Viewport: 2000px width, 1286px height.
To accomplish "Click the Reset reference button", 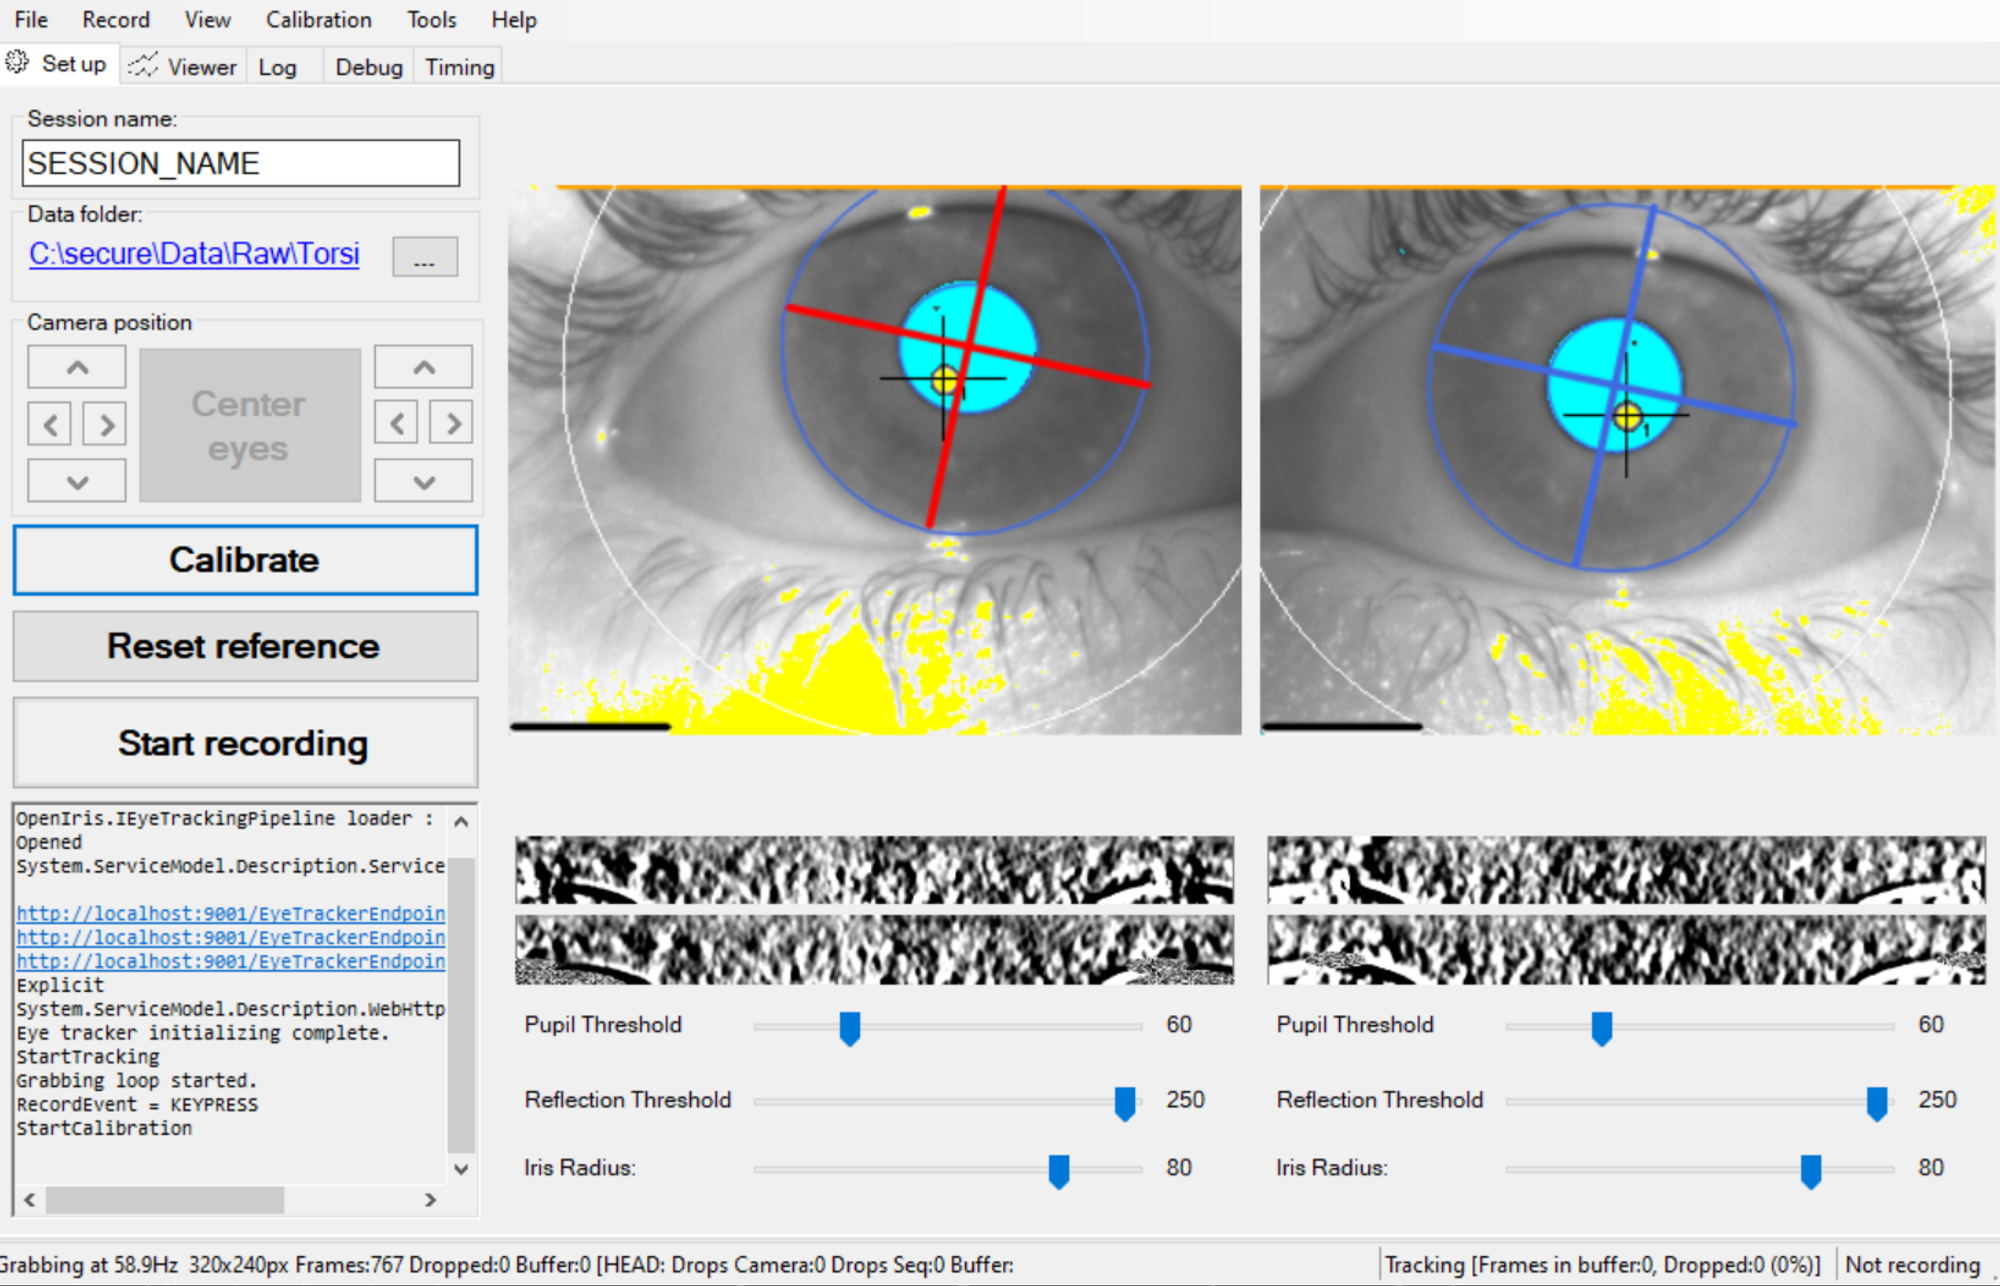I will pos(244,646).
